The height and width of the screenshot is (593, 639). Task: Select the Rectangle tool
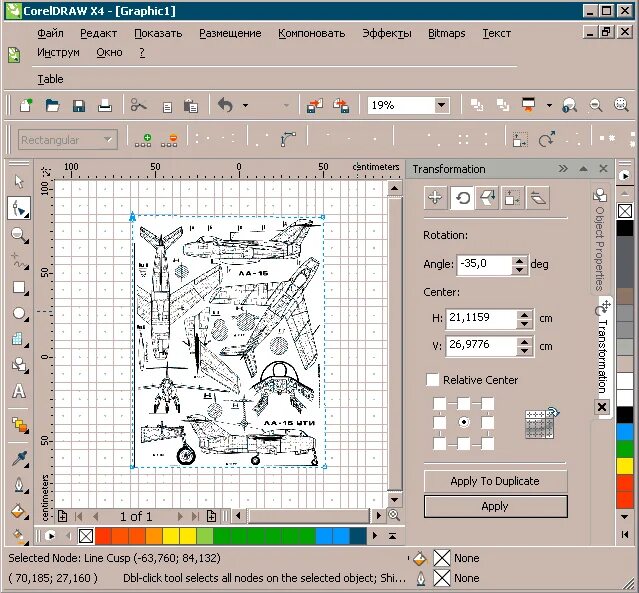tap(19, 288)
